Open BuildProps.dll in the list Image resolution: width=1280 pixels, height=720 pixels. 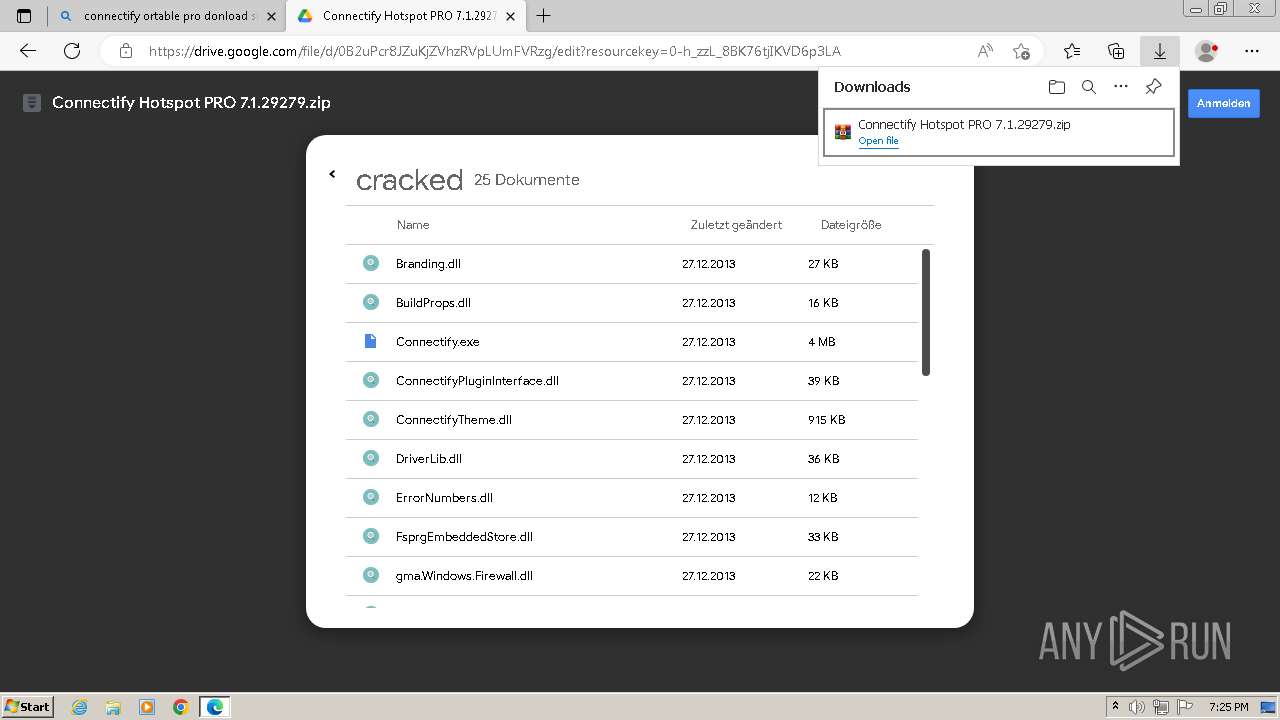tap(631, 303)
